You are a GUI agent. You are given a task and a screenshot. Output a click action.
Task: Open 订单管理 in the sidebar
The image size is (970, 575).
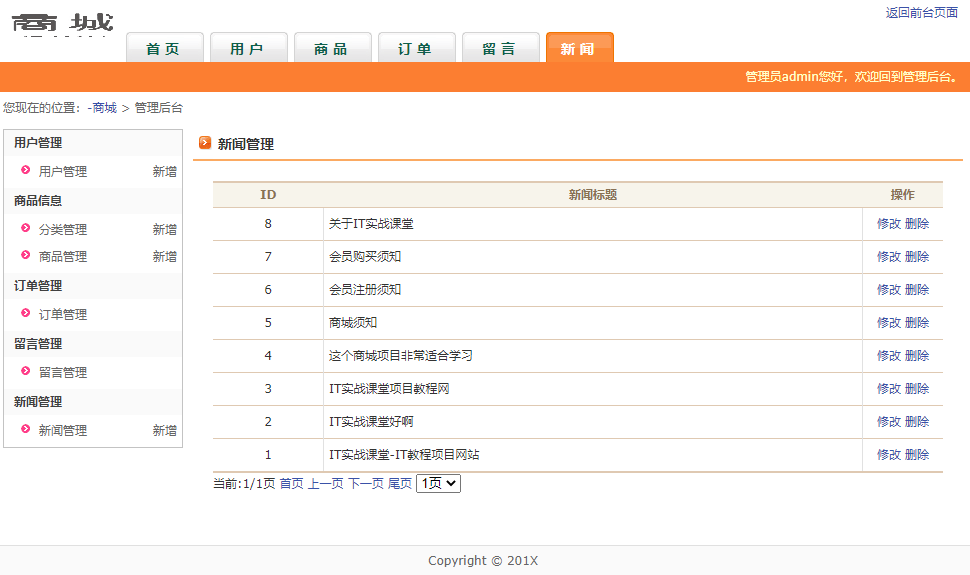[62, 314]
